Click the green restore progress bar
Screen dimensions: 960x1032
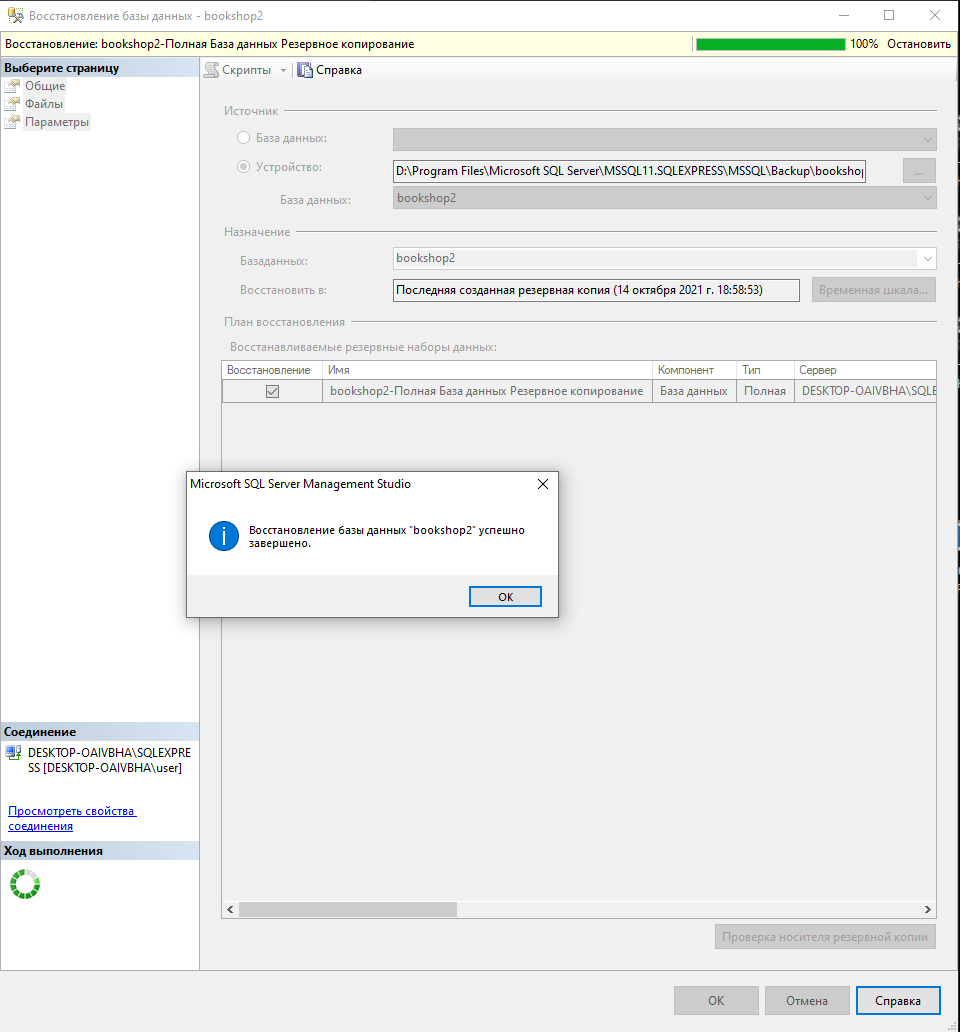pyautogui.click(x=771, y=44)
